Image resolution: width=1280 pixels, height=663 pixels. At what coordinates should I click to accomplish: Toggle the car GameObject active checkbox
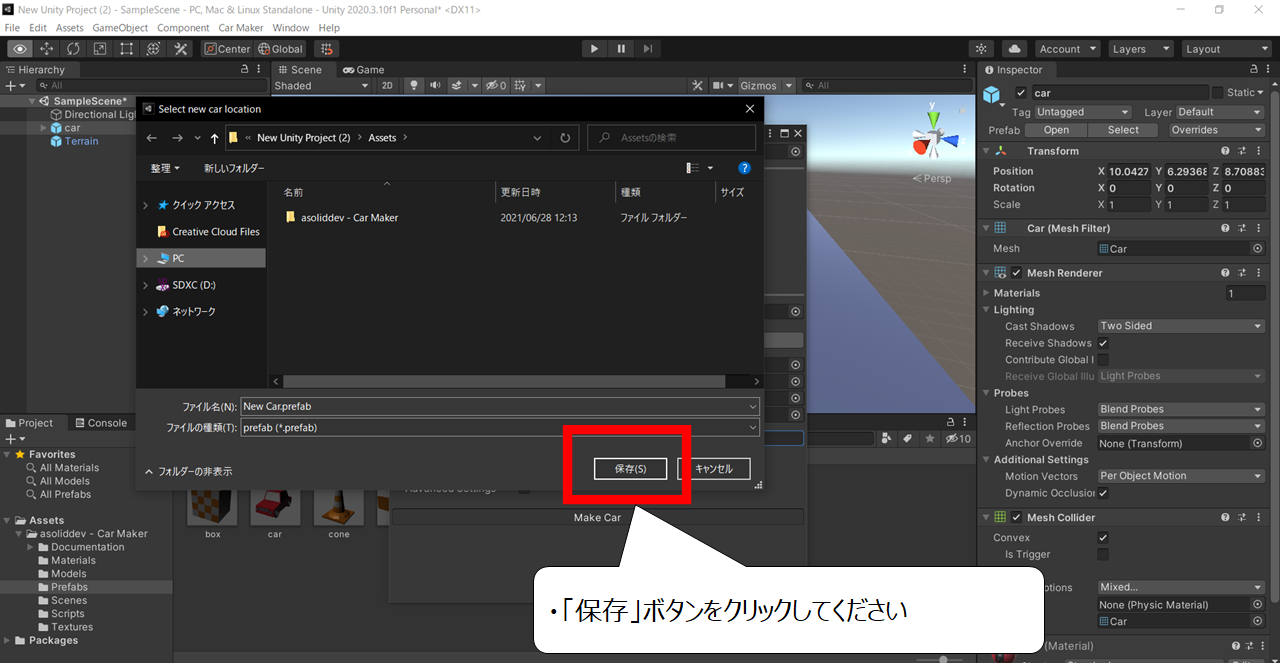click(x=1021, y=93)
